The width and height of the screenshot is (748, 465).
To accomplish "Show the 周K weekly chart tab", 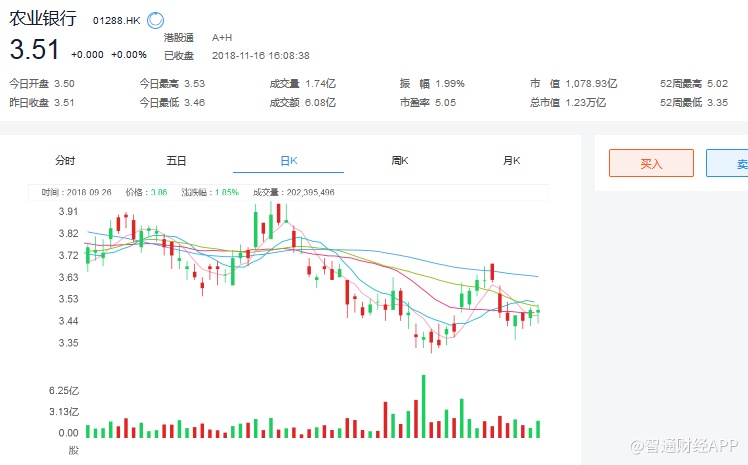I will pos(400,161).
